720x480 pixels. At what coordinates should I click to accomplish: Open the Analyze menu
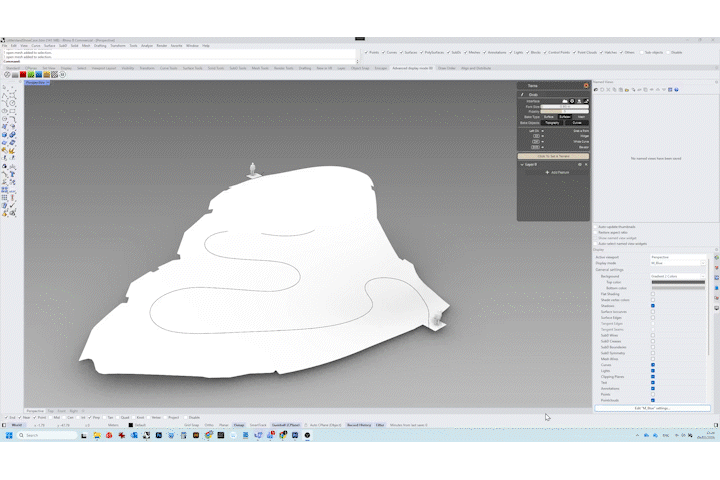(147, 46)
